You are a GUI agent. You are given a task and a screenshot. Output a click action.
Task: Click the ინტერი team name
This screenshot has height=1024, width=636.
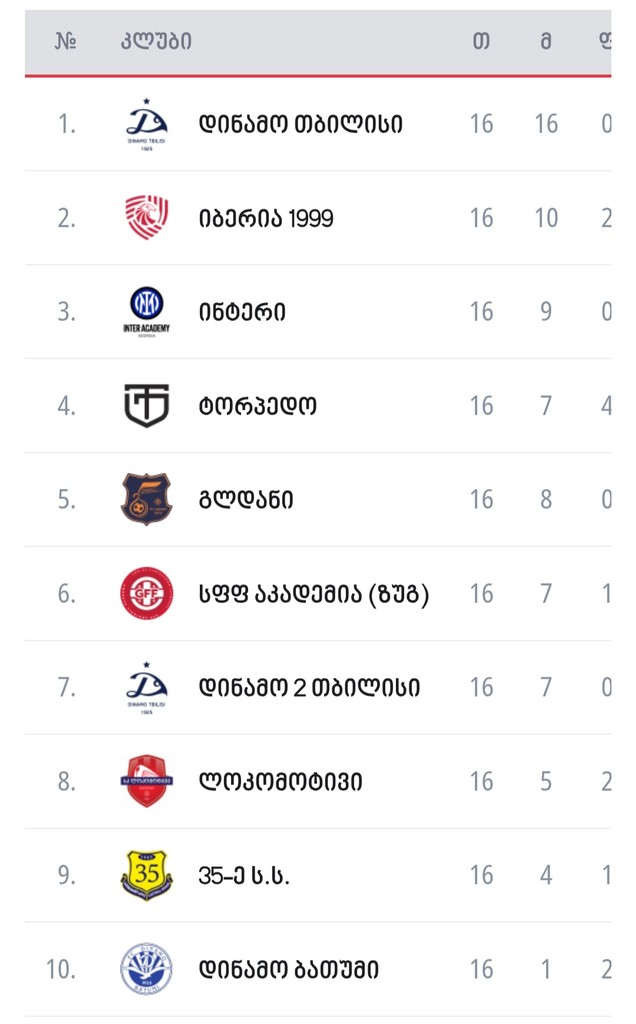(242, 312)
